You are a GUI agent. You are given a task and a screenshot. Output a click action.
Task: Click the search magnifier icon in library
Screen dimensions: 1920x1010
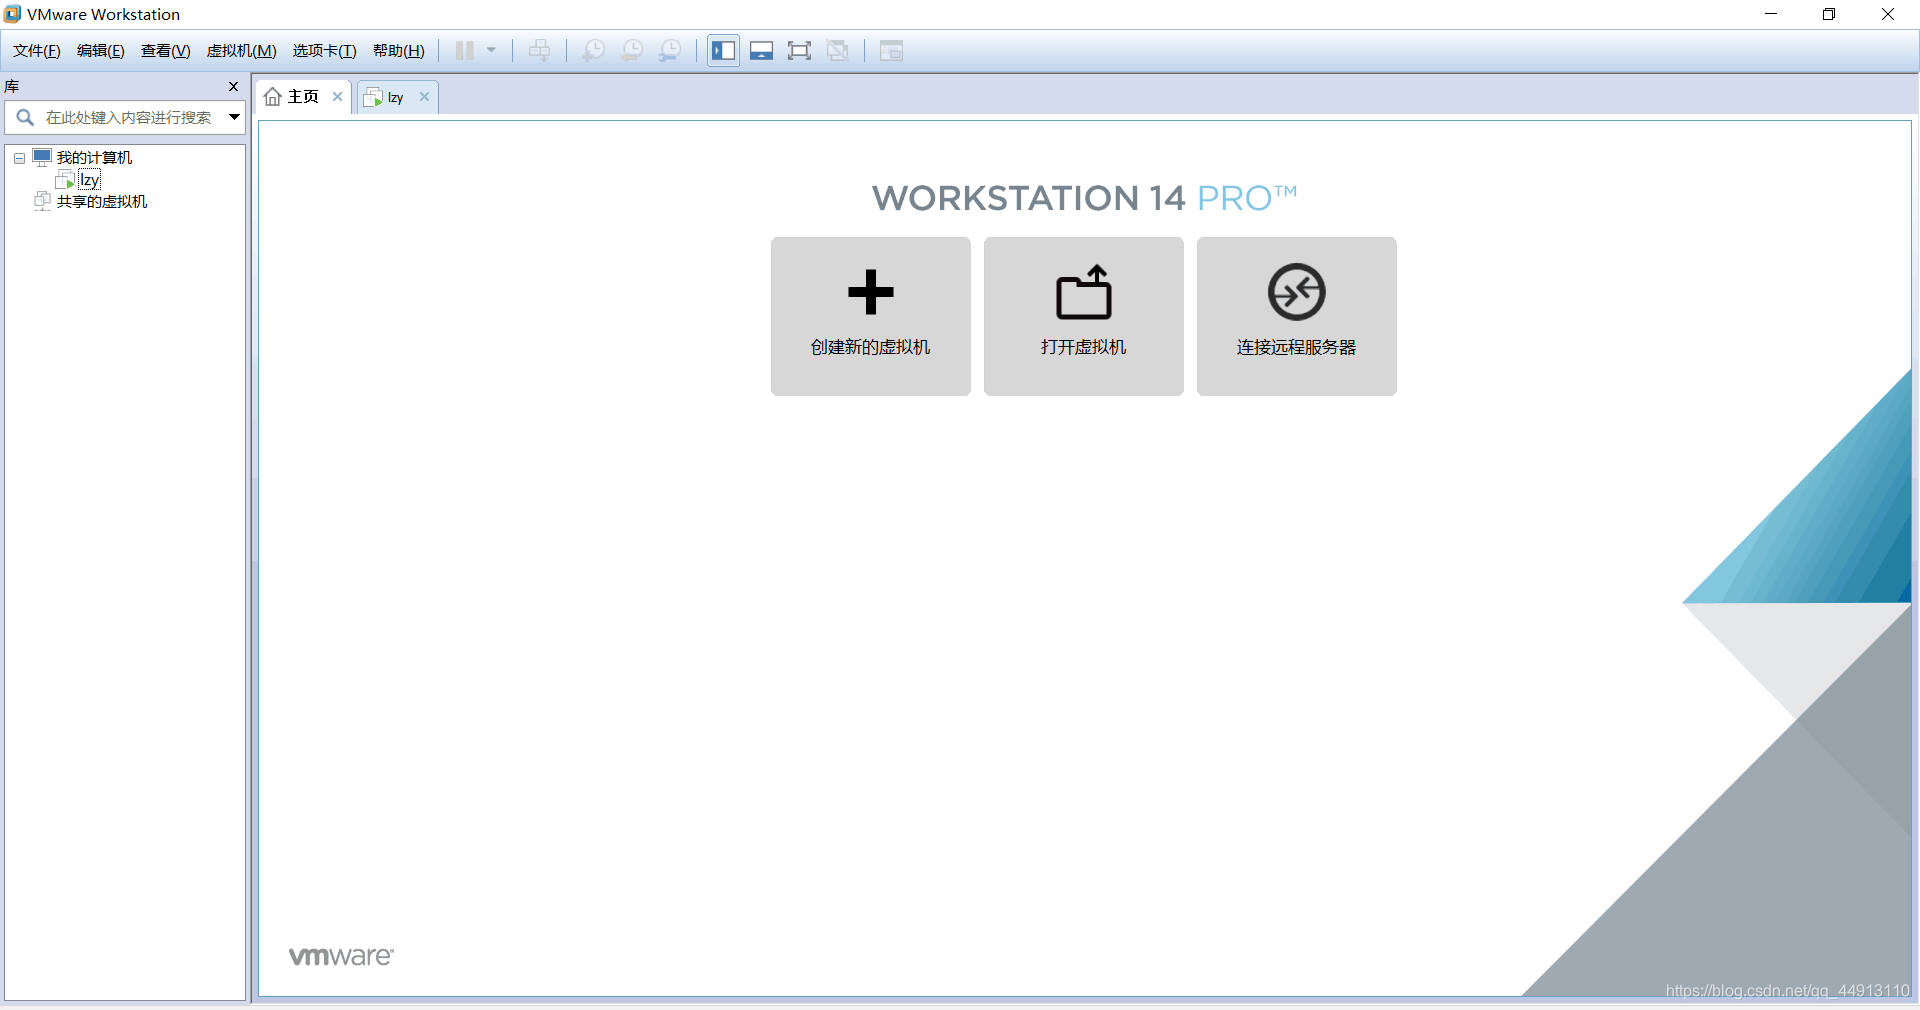[25, 118]
